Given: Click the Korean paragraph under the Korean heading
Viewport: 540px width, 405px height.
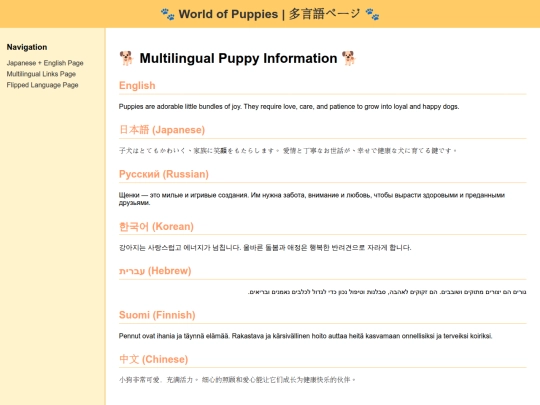Looking at the screenshot, I should (265, 248).
